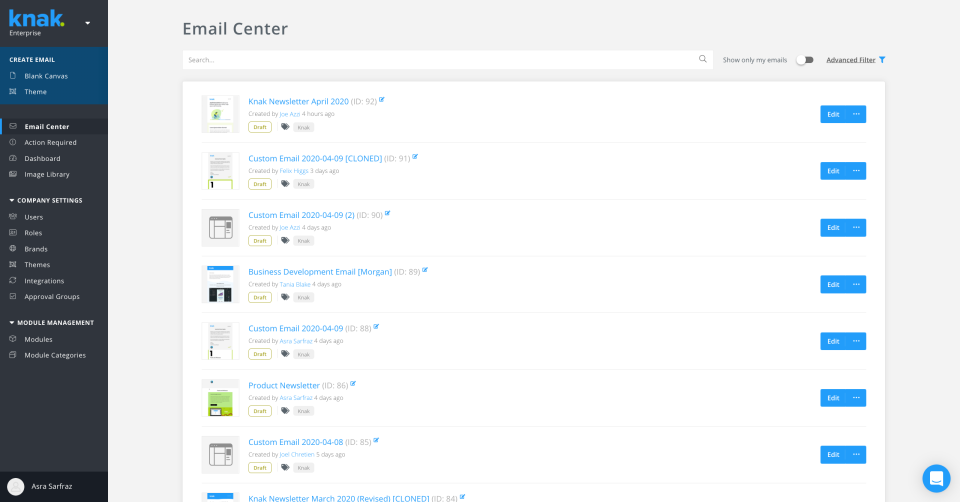Image resolution: width=960 pixels, height=502 pixels.
Task: Rename Business Development Email via pencil icon
Action: 425,270
